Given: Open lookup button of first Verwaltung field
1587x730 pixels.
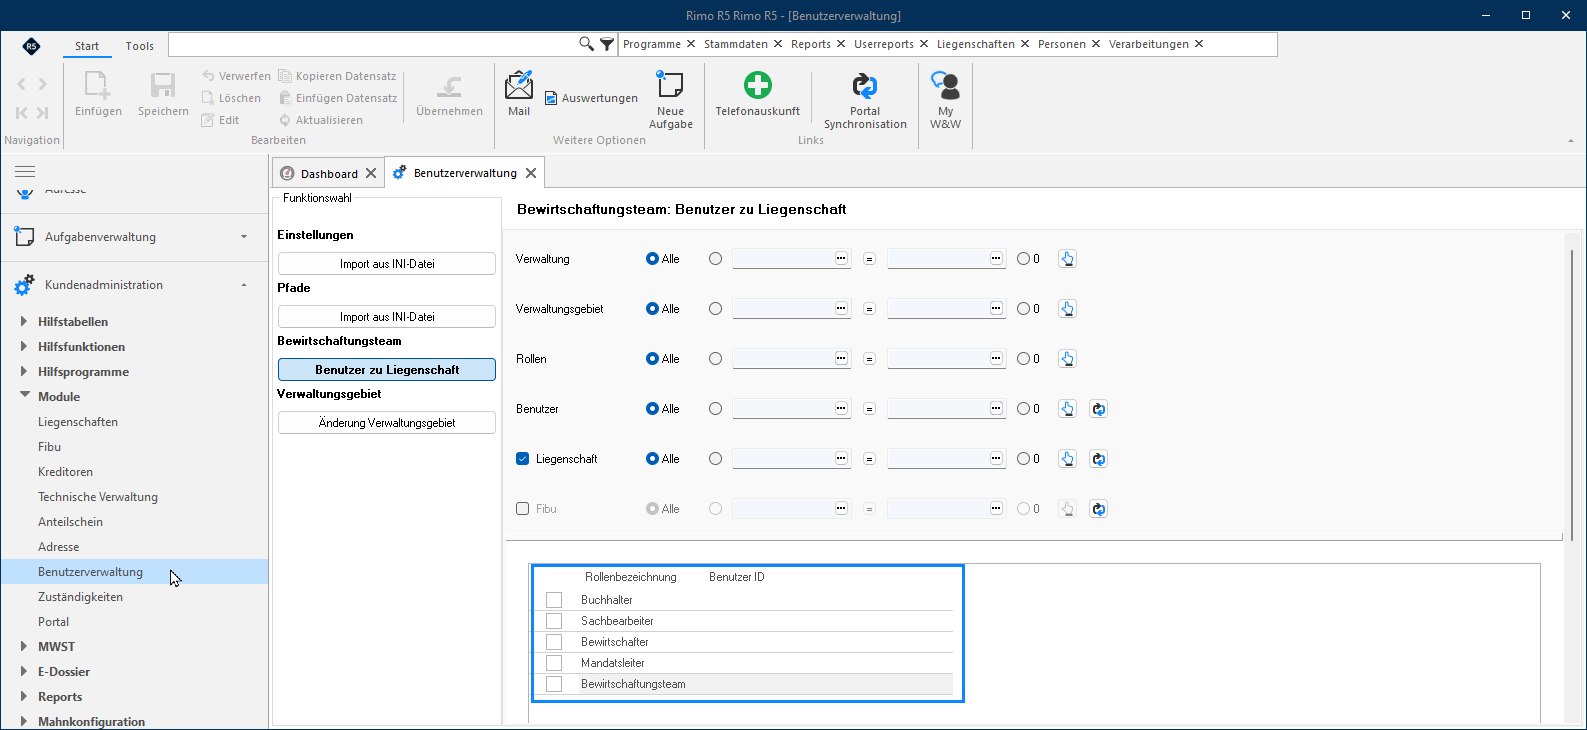Looking at the screenshot, I should tap(841, 259).
